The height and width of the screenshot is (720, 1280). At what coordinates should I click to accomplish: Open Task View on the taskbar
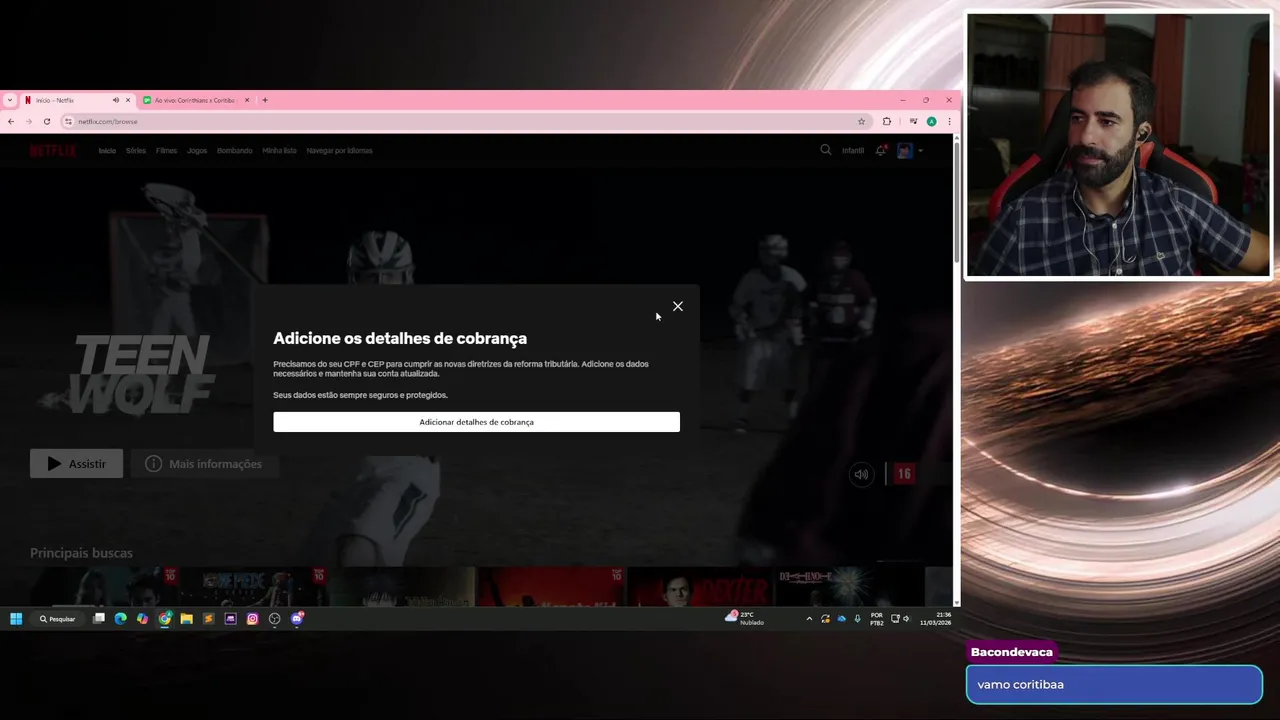tap(99, 619)
